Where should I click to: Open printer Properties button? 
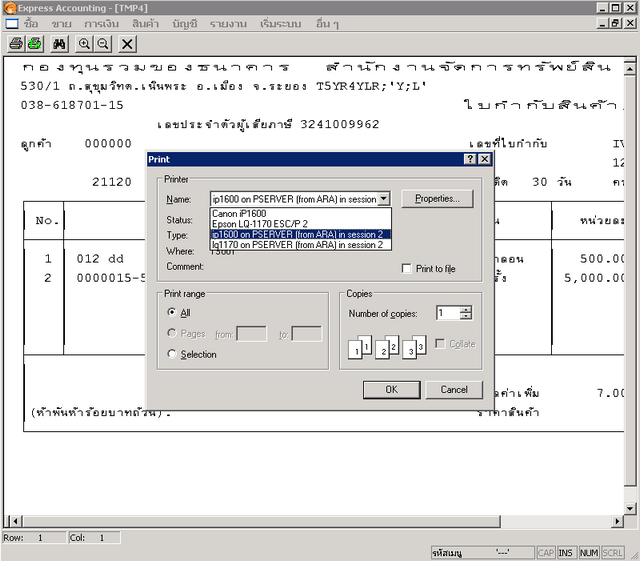click(x=437, y=199)
